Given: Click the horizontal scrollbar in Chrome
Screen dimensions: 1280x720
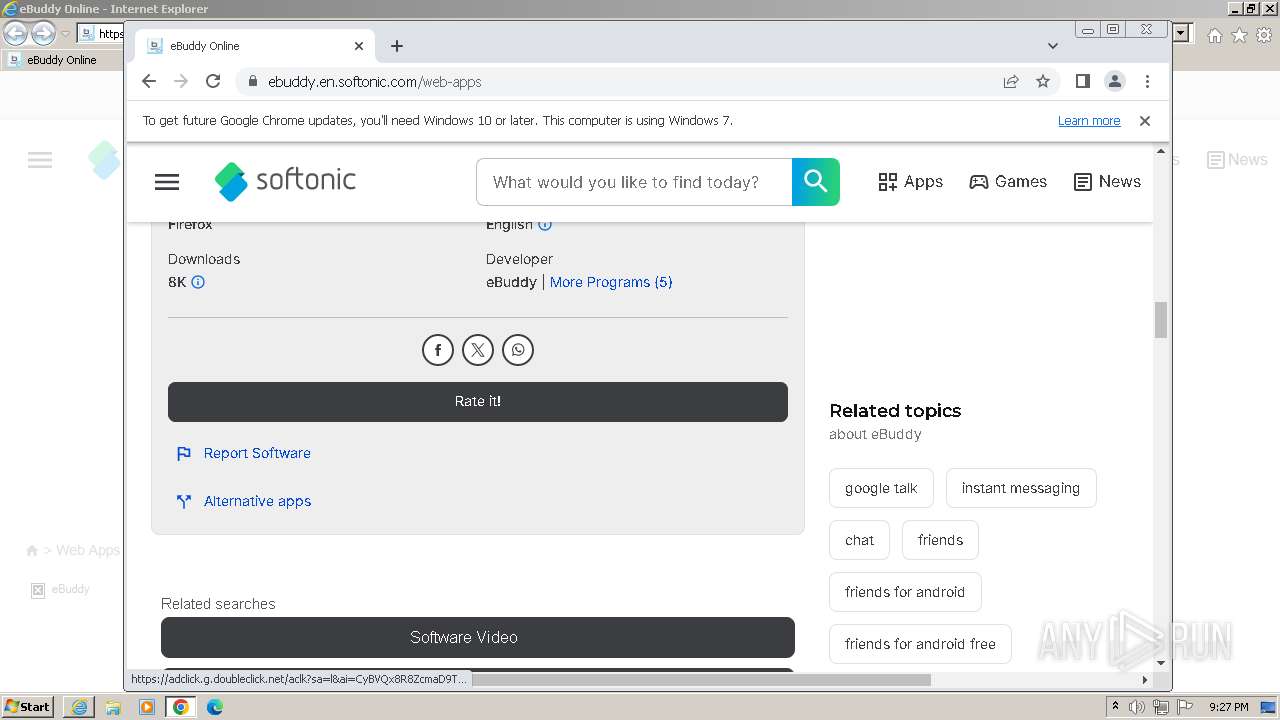Looking at the screenshot, I should tap(700, 680).
